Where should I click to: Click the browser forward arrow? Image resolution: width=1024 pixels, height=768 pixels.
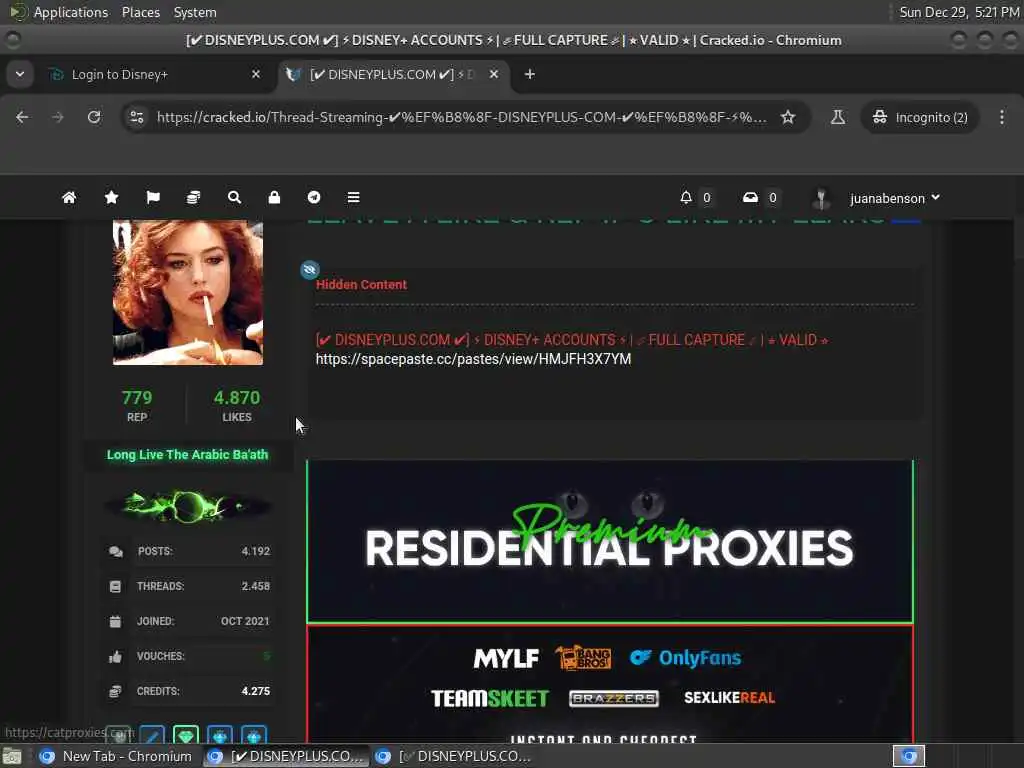point(57,117)
